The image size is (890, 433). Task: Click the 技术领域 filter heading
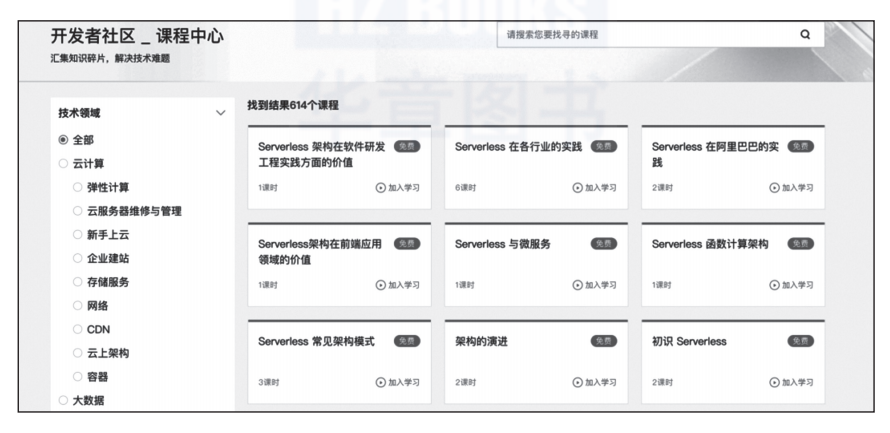tap(79, 113)
